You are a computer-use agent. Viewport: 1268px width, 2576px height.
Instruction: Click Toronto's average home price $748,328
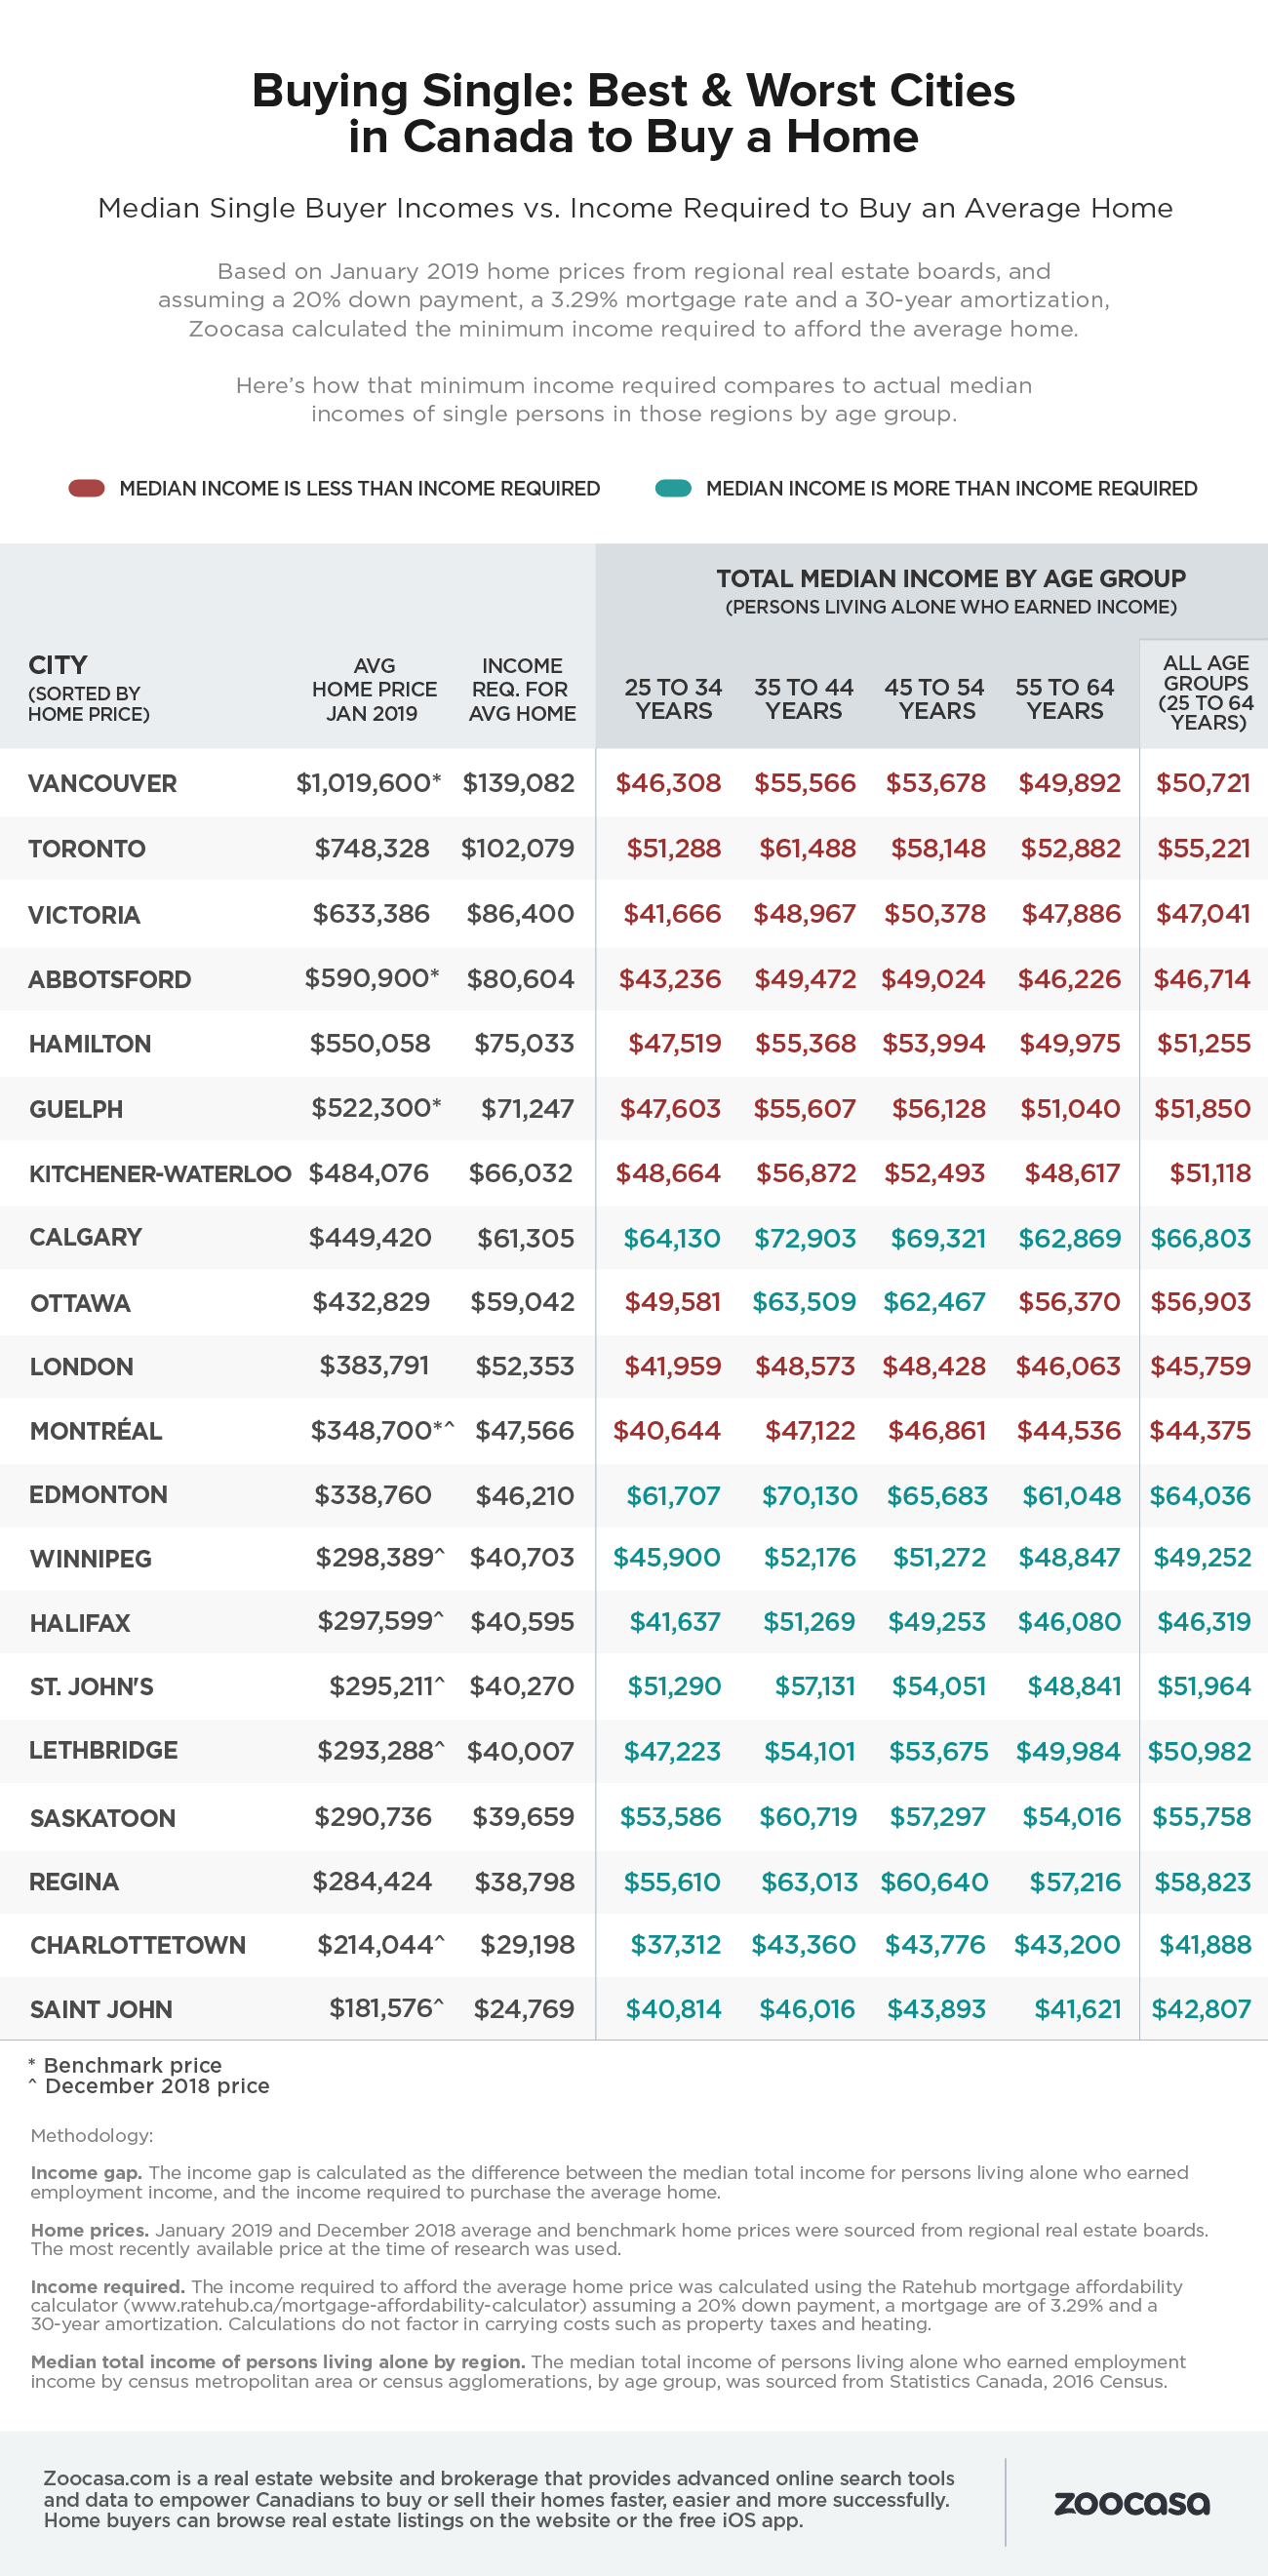point(372,849)
